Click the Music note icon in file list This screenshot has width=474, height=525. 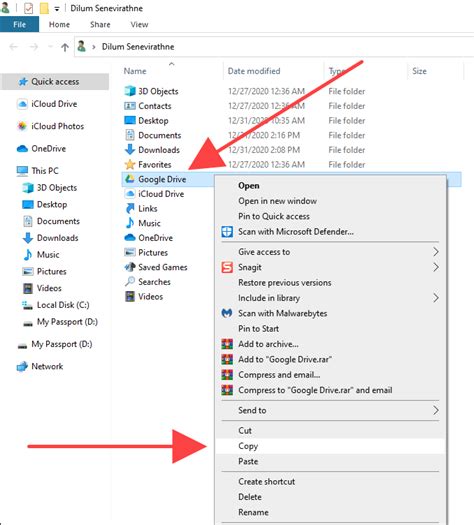(130, 223)
